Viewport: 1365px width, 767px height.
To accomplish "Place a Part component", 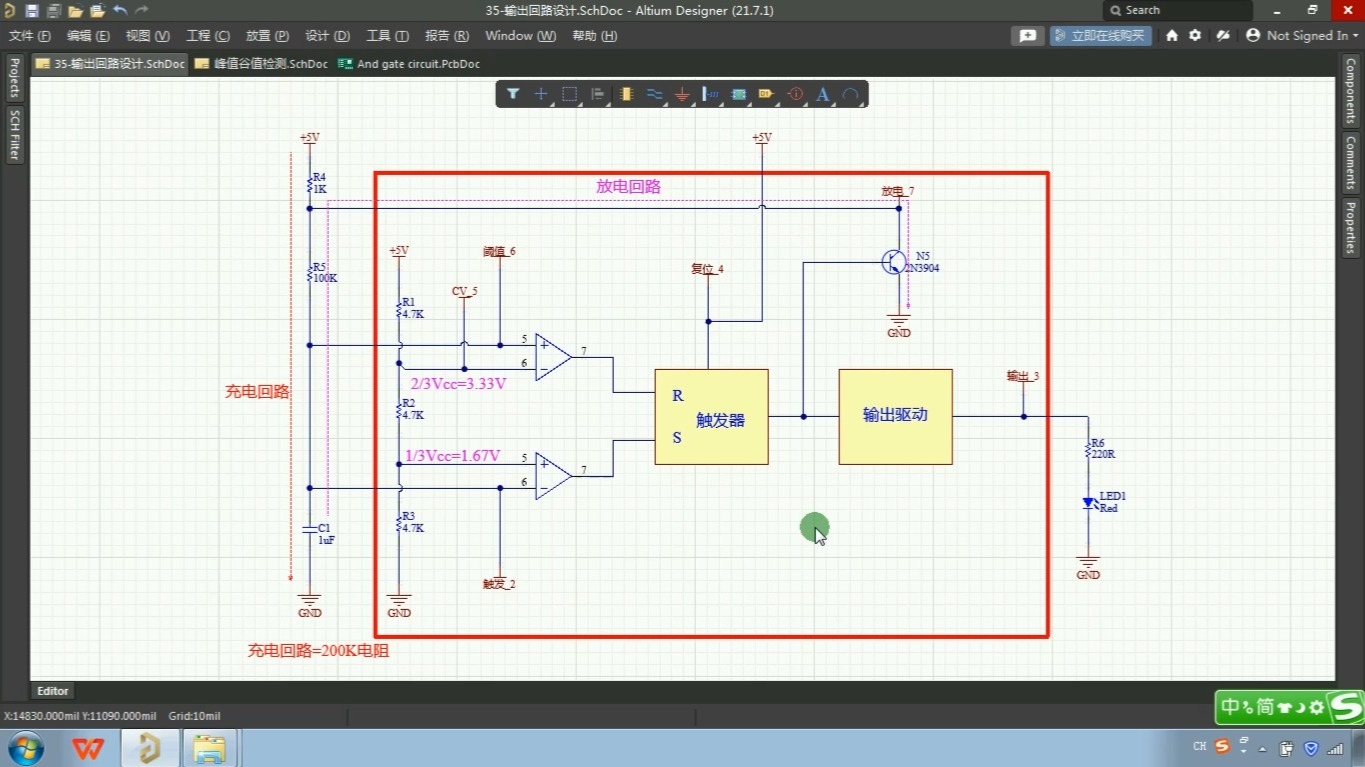I will (626, 94).
